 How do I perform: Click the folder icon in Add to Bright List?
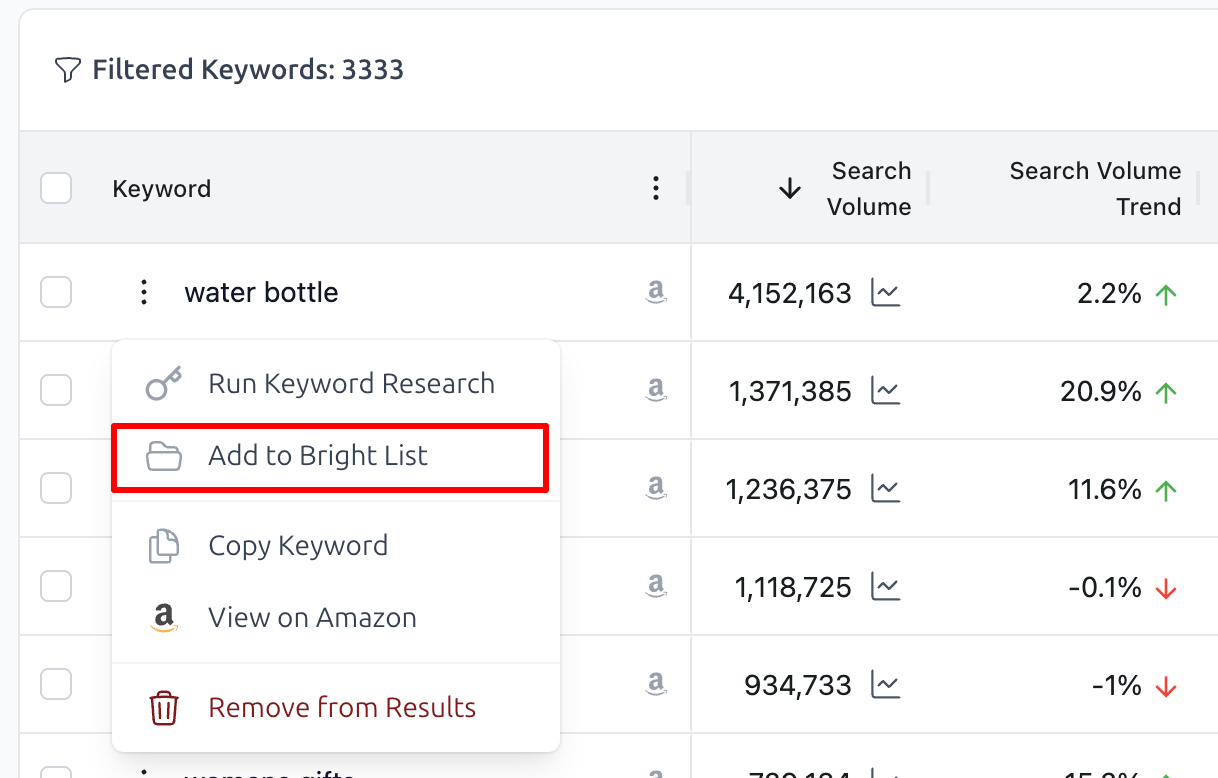click(x=164, y=454)
